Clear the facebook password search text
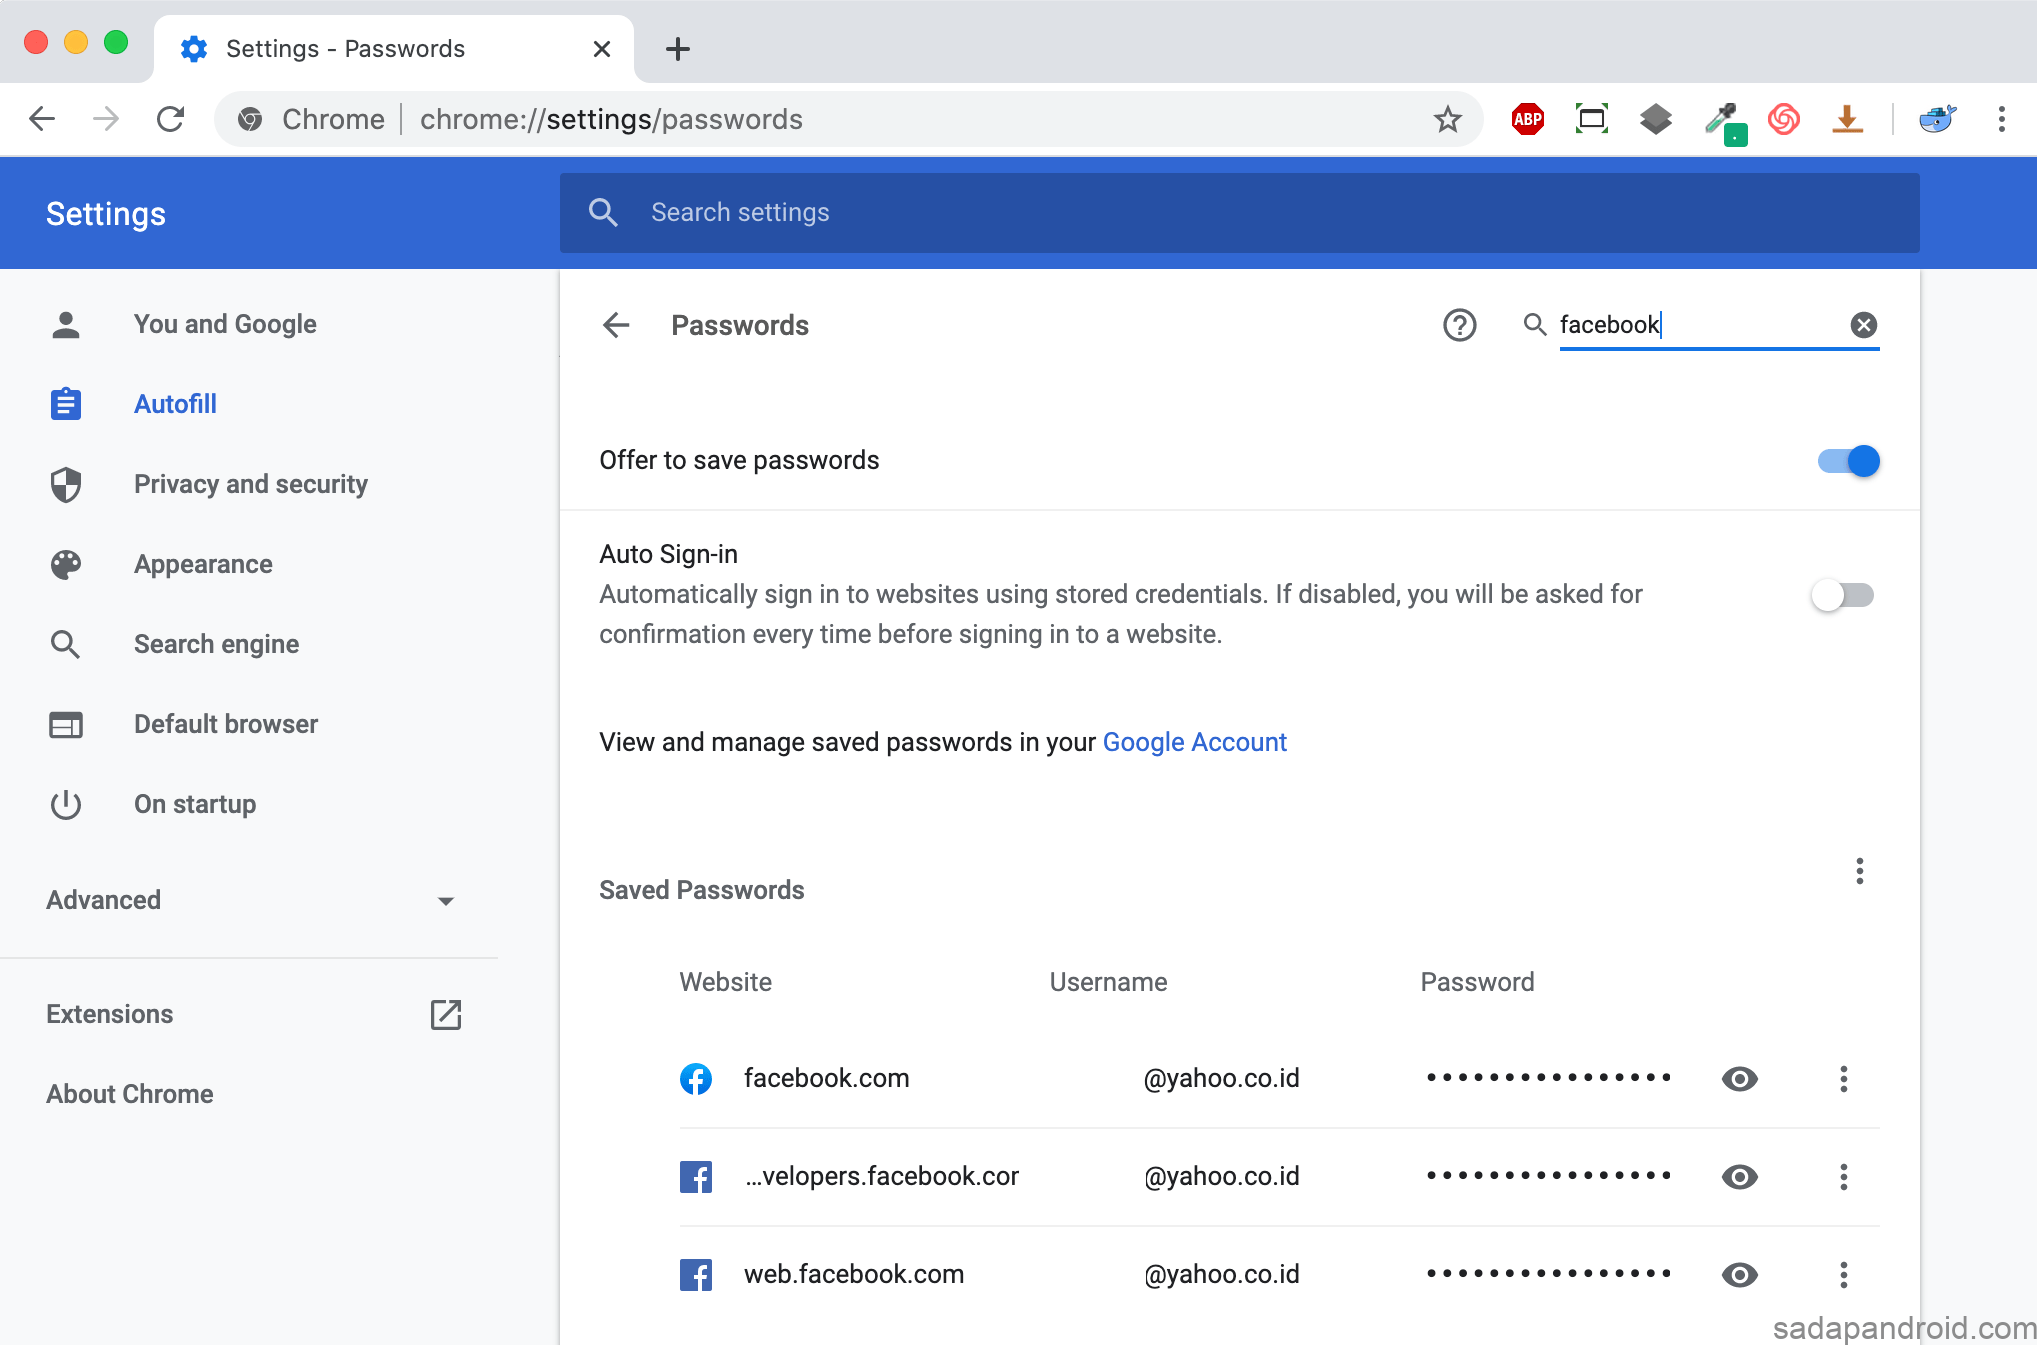The height and width of the screenshot is (1345, 2037). pos(1863,325)
